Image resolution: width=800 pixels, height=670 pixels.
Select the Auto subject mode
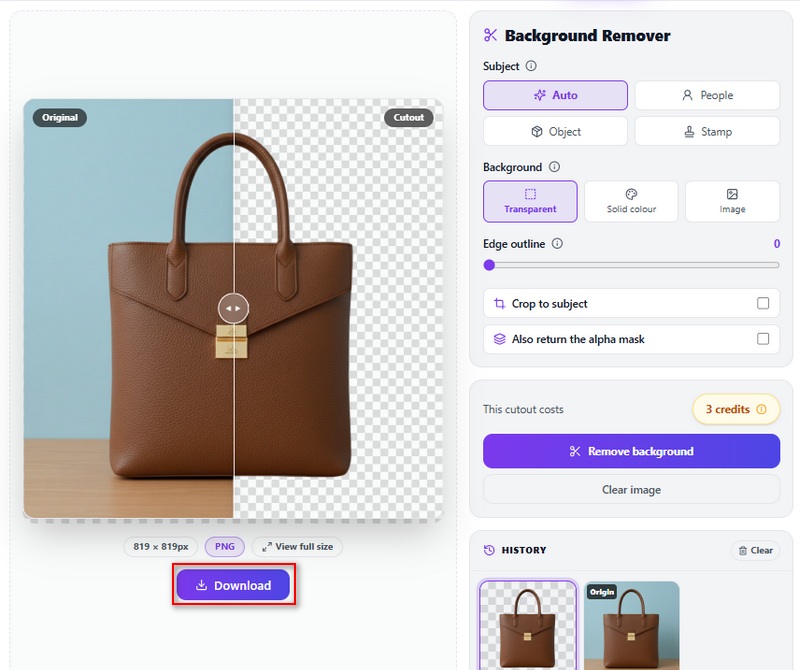pyautogui.click(x=555, y=95)
